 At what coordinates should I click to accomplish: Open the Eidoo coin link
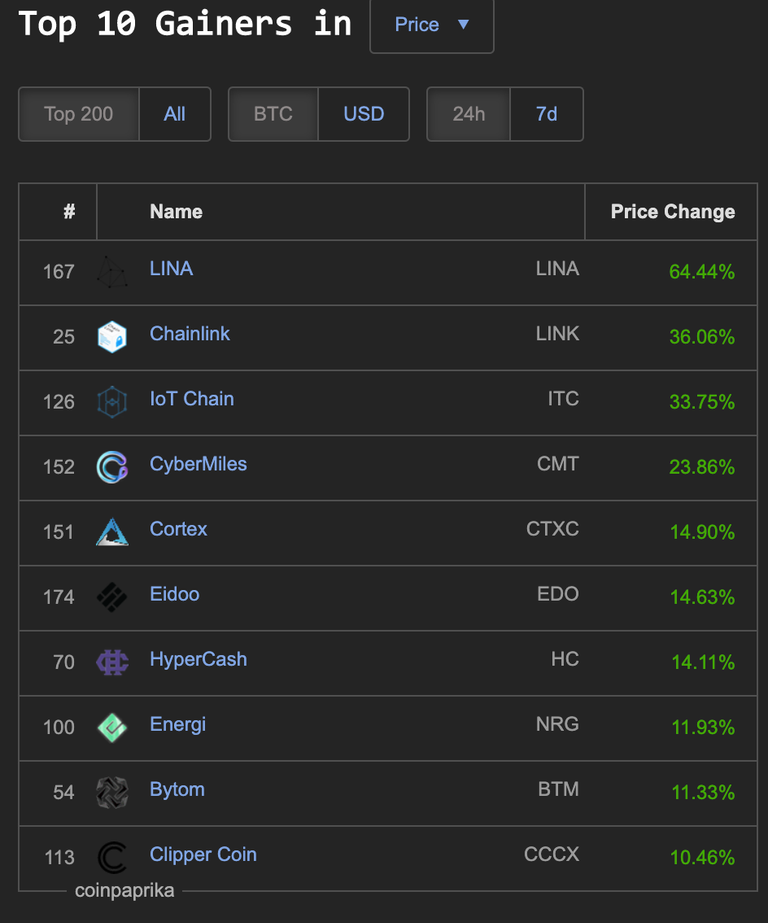tap(175, 594)
